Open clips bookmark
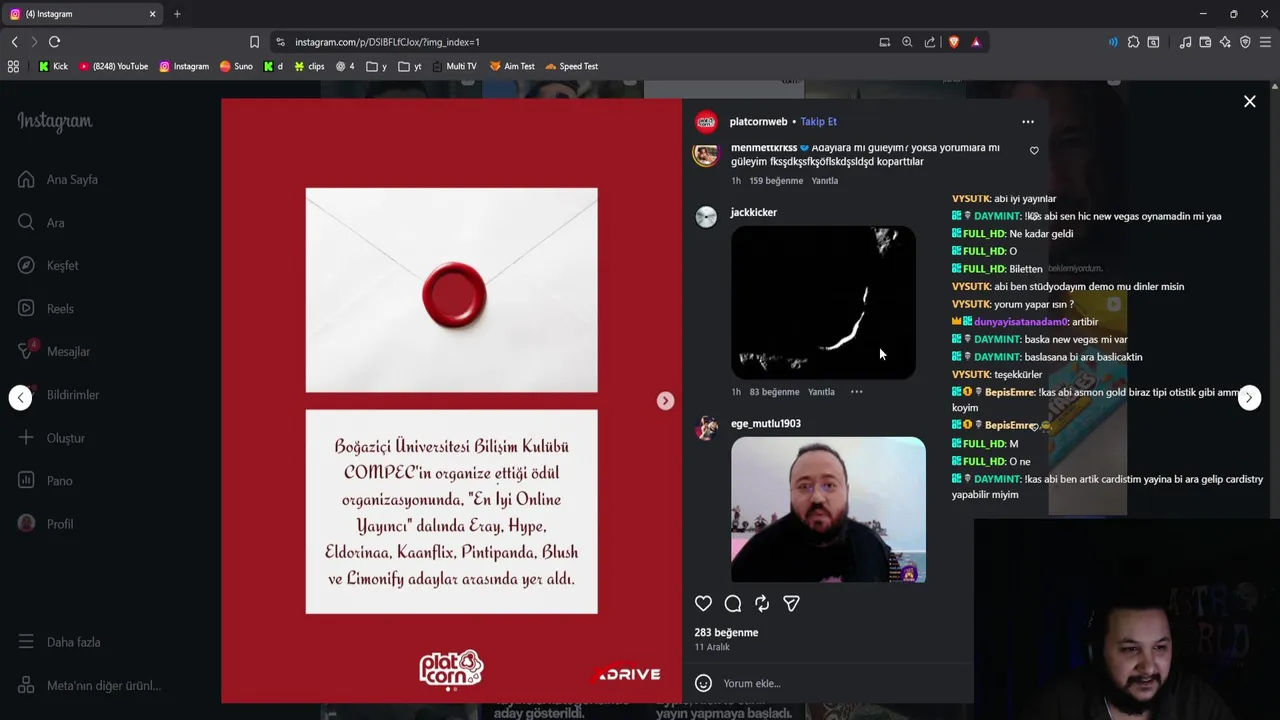Image resolution: width=1280 pixels, height=720 pixels. click(309, 67)
